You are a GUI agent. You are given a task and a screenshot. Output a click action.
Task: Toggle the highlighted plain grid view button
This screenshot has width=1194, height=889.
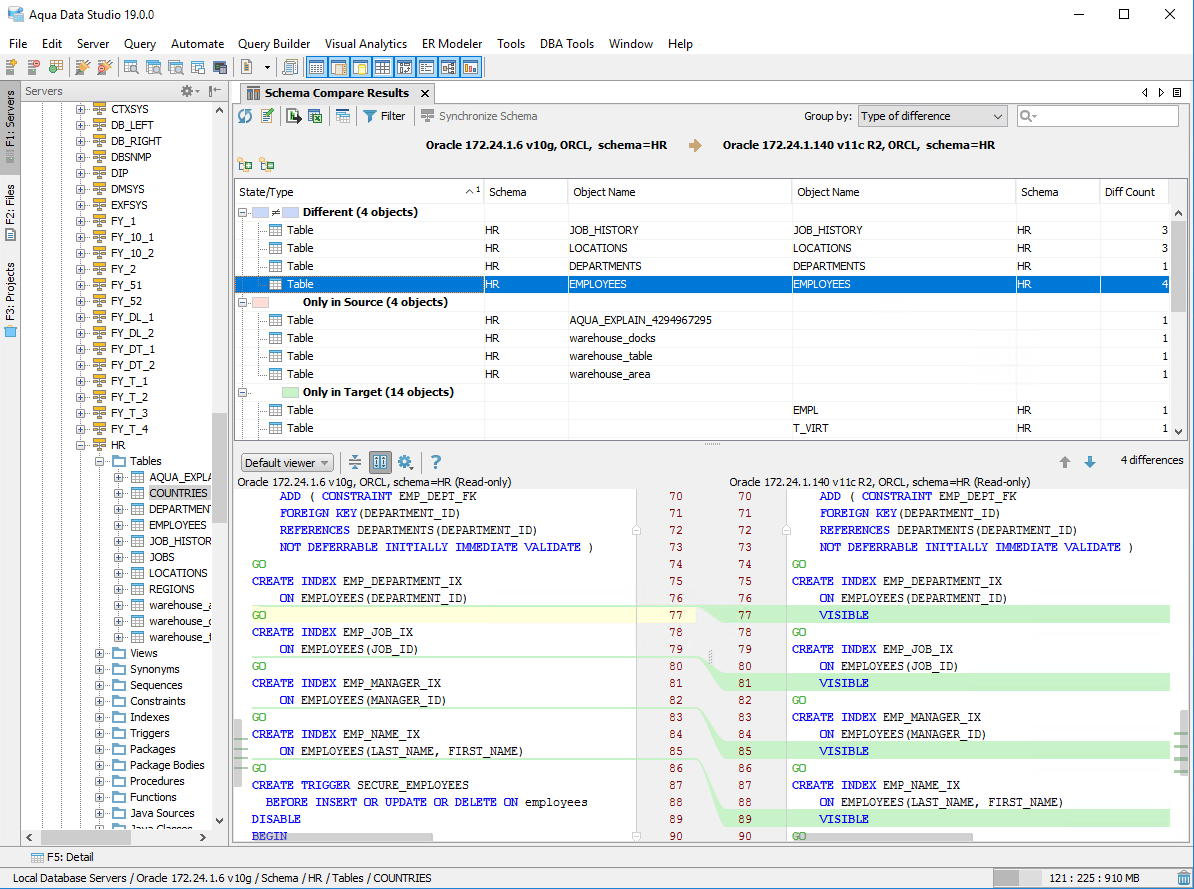[x=382, y=68]
